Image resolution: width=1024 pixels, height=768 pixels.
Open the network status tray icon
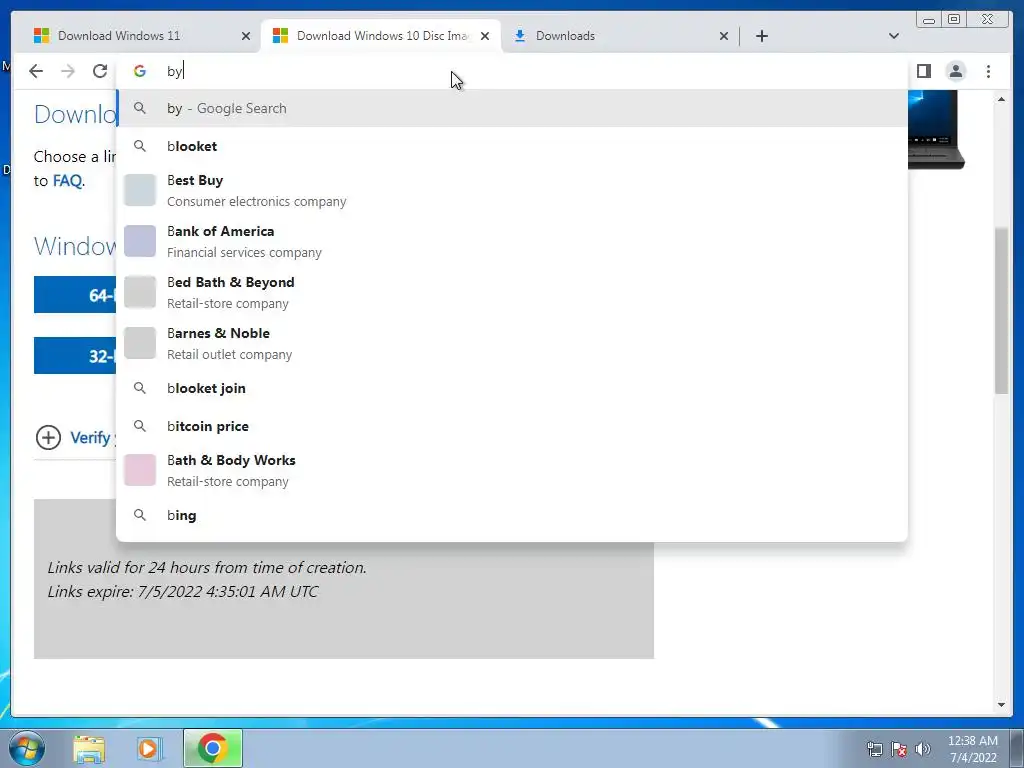click(x=874, y=749)
